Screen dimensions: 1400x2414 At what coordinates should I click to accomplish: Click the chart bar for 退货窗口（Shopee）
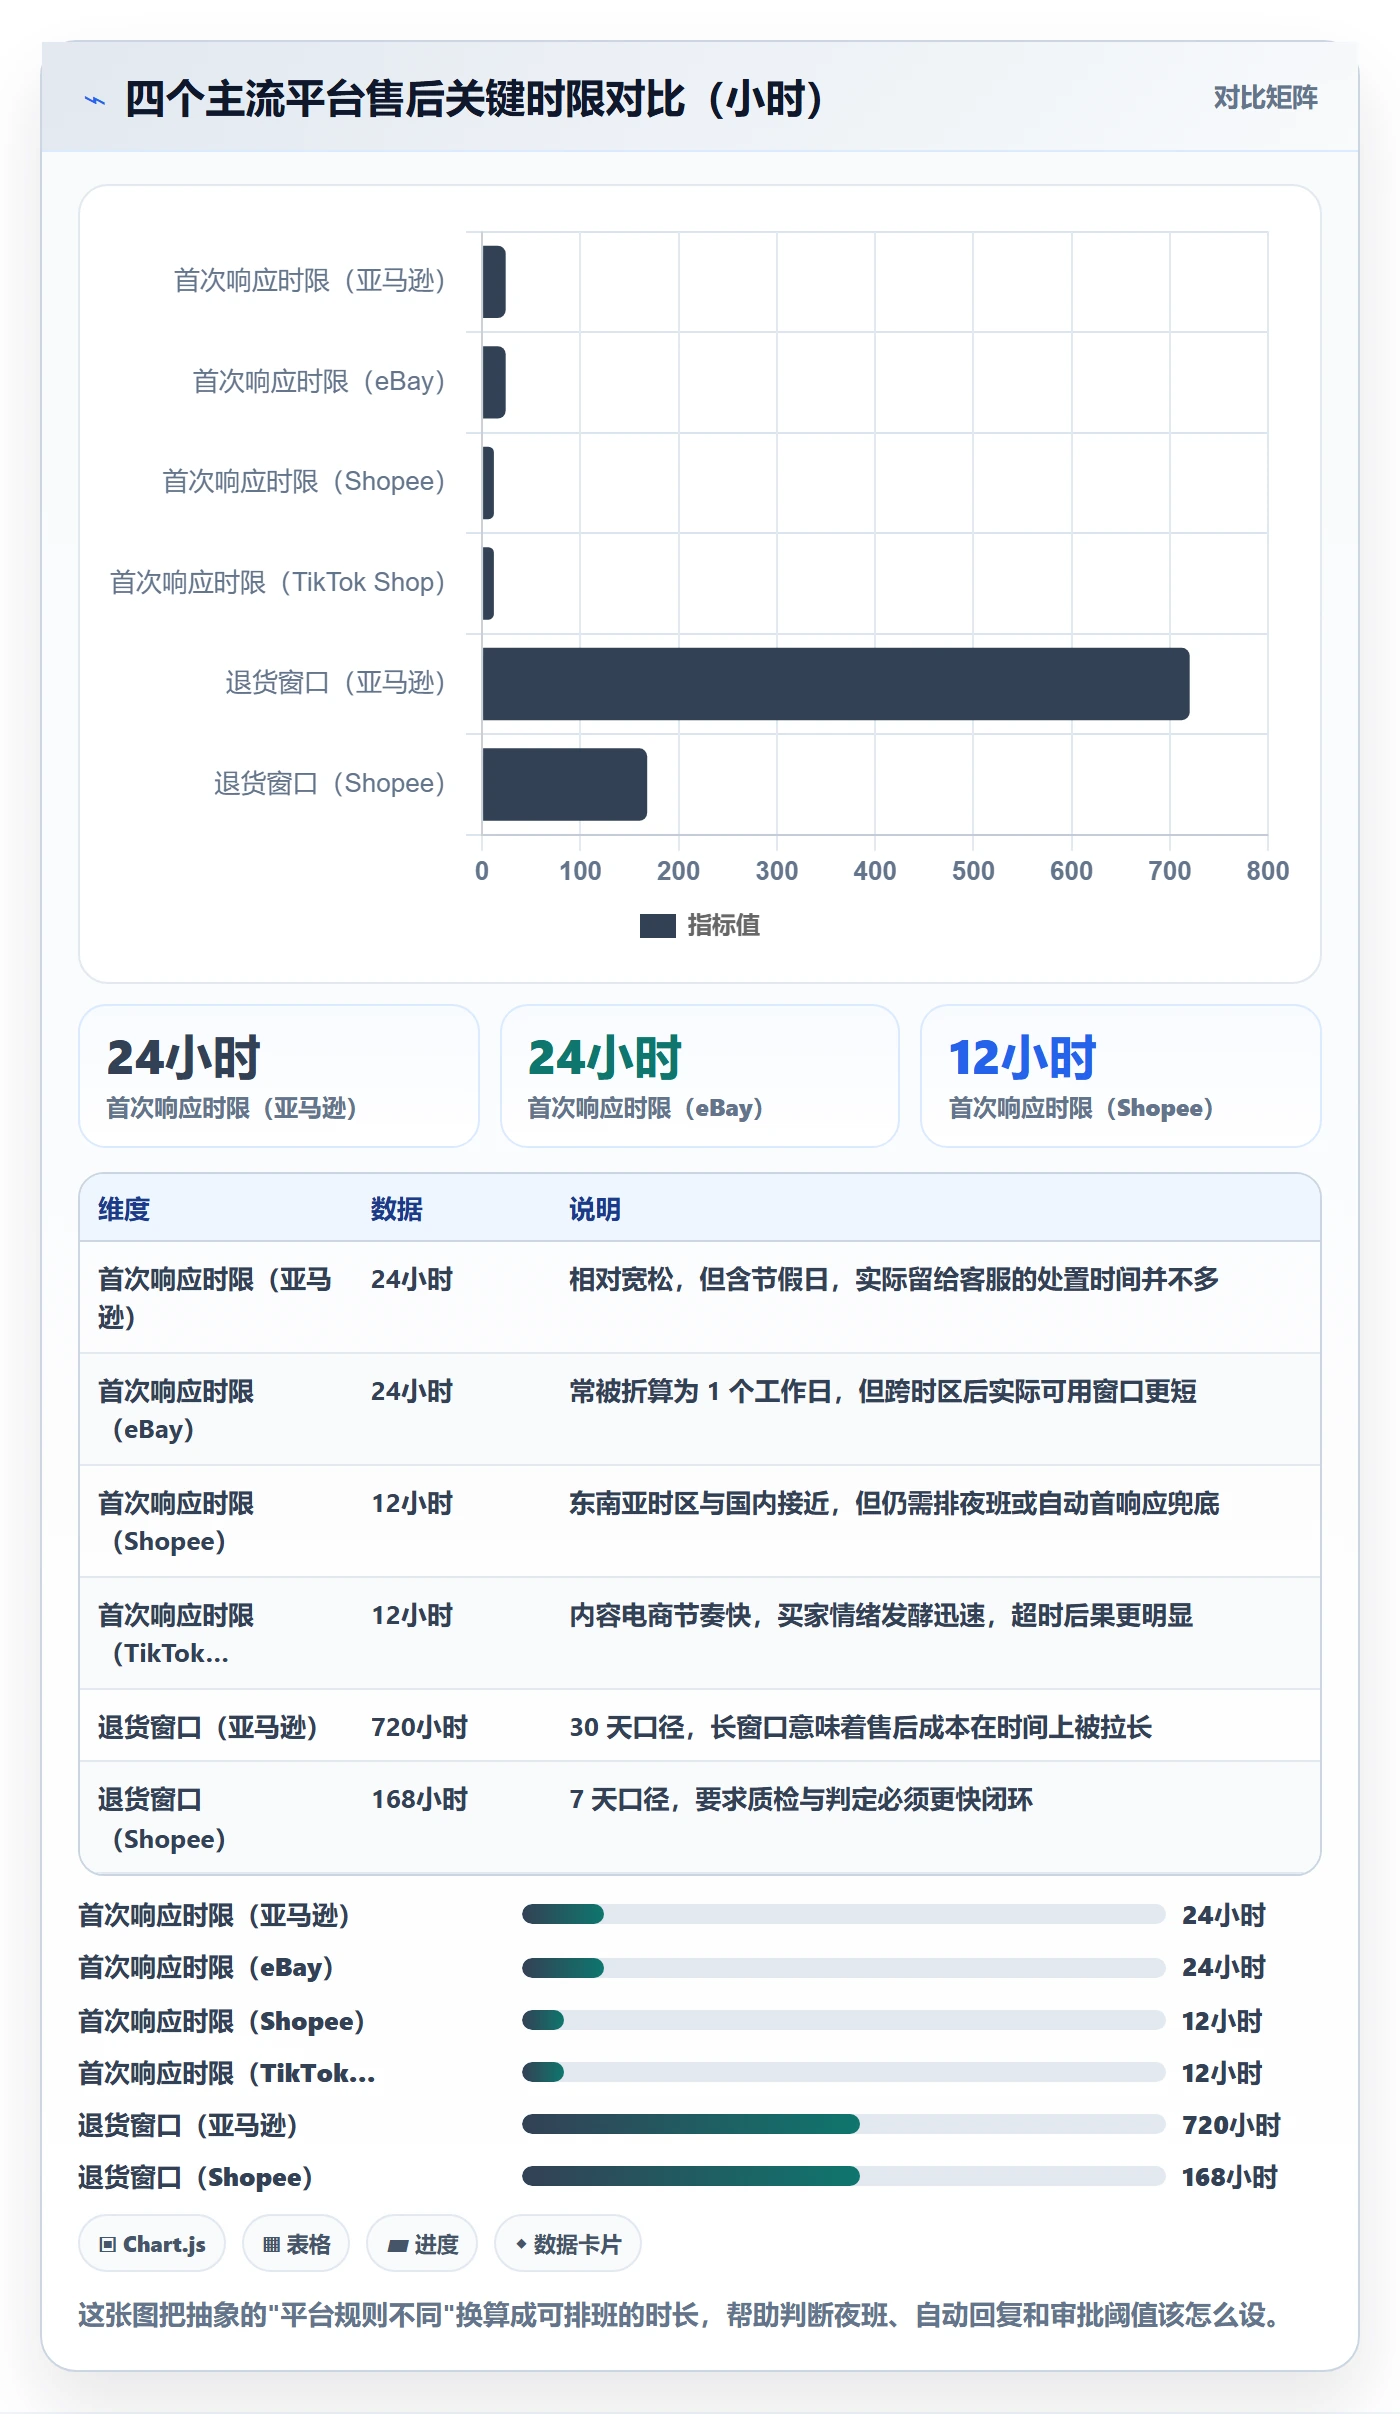tap(564, 784)
